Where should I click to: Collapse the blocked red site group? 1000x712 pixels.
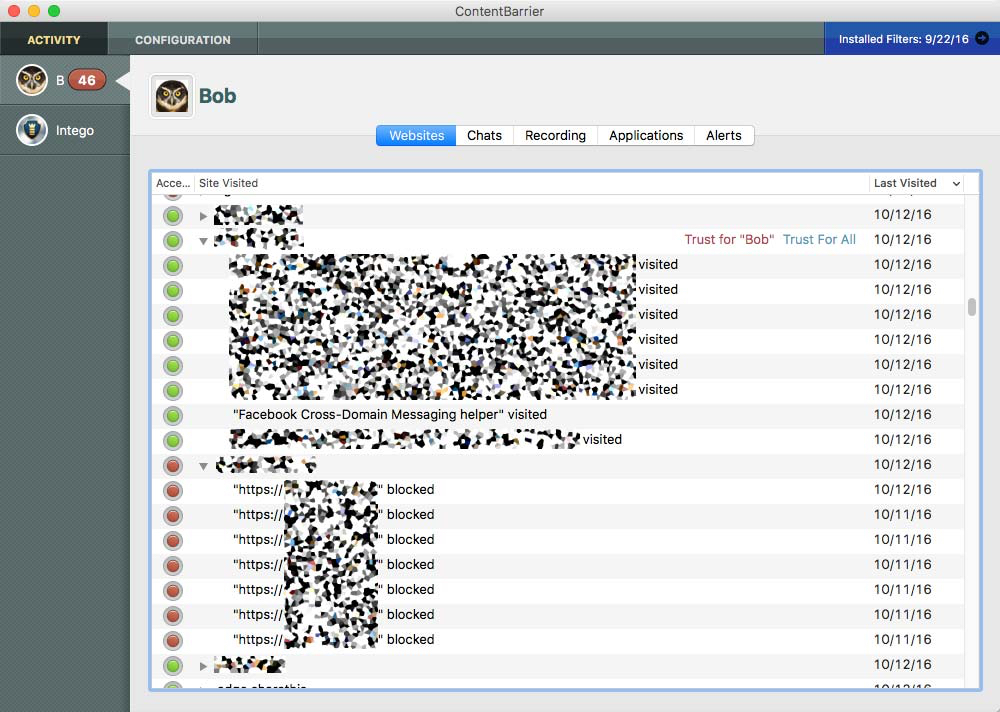coord(203,466)
